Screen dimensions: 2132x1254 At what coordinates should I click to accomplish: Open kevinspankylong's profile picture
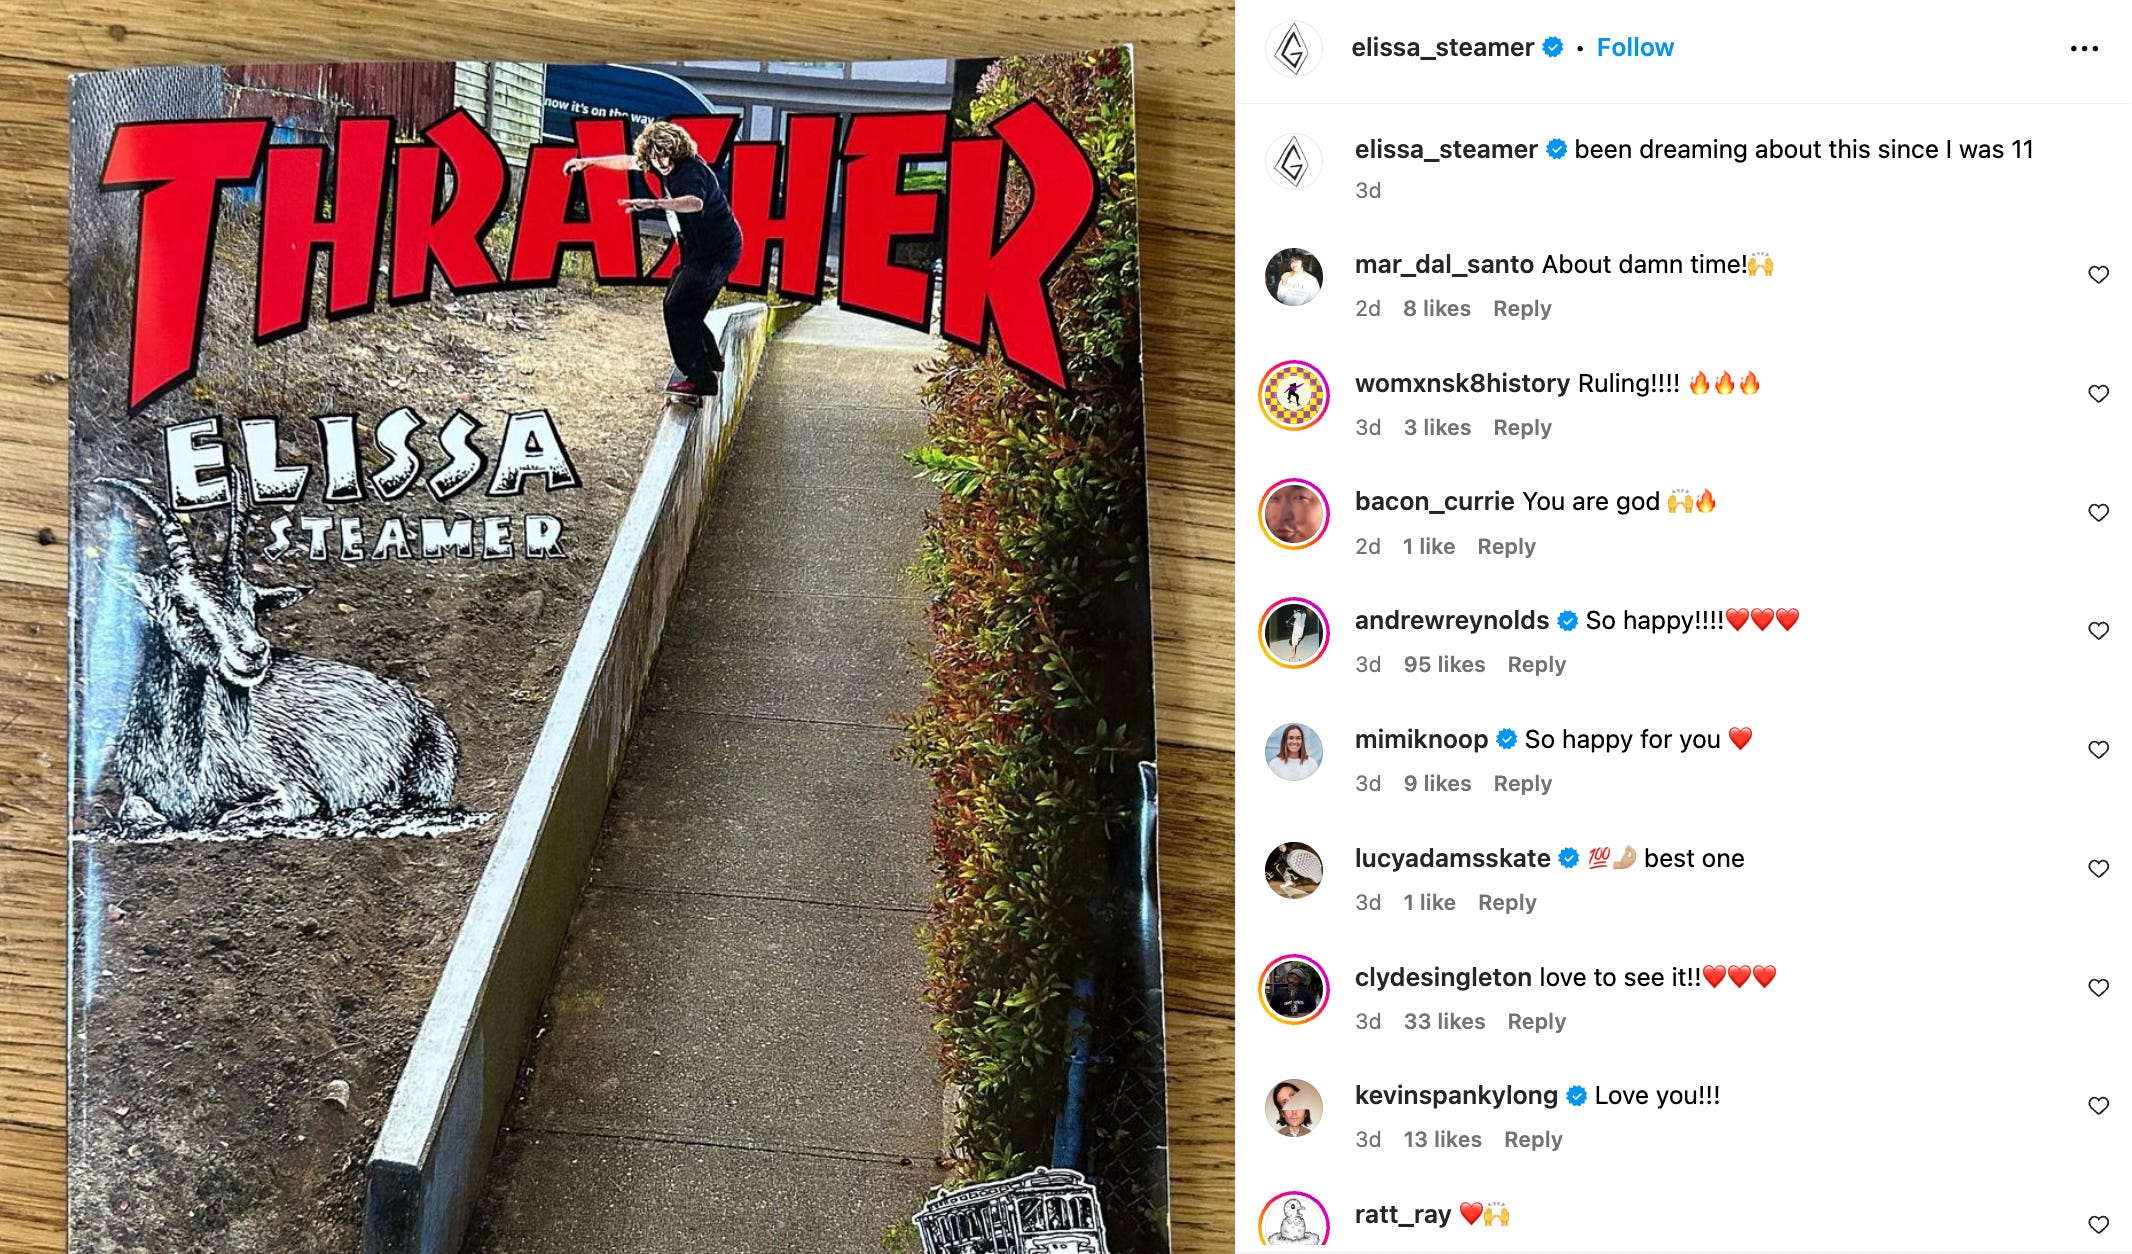[1294, 1108]
